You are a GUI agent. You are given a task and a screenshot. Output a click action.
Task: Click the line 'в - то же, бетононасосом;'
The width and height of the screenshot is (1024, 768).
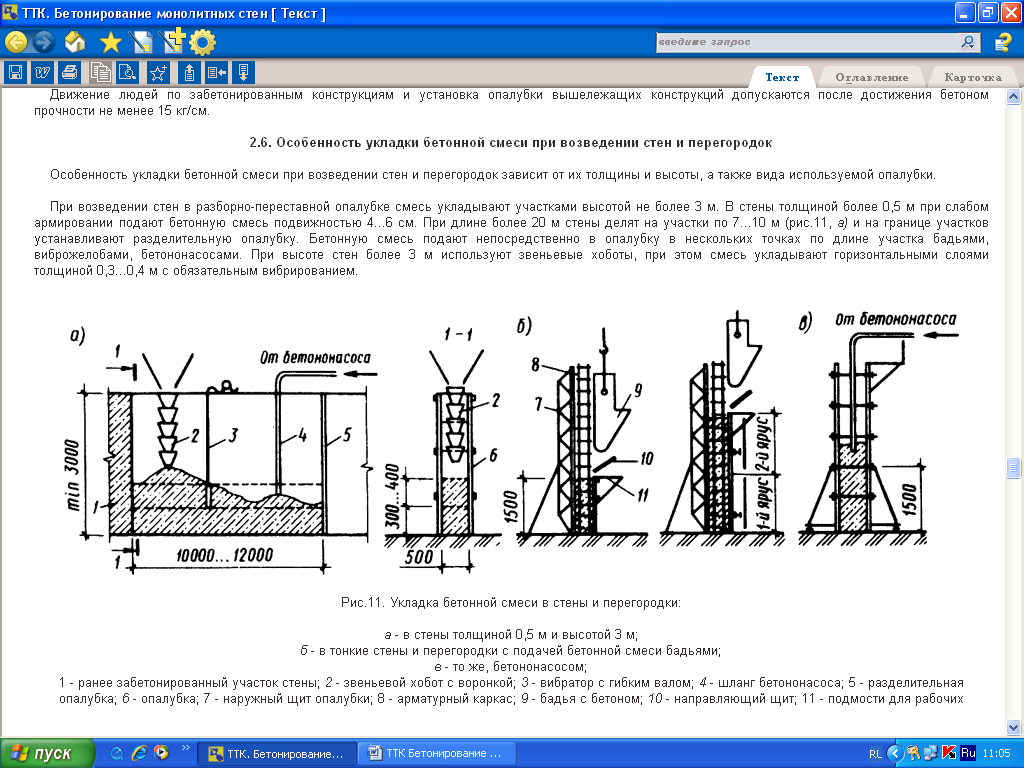[511, 667]
